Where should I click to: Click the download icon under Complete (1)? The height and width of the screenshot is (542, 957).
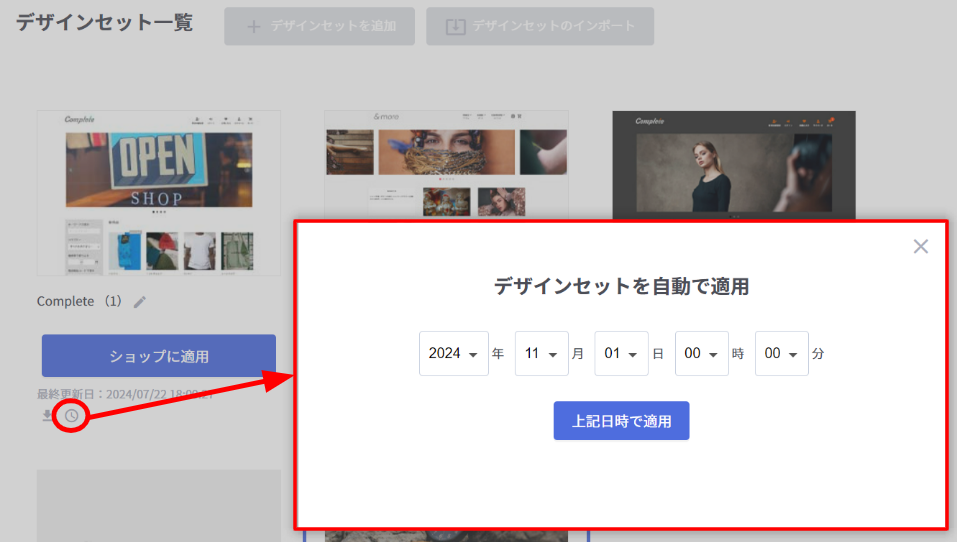[x=47, y=416]
